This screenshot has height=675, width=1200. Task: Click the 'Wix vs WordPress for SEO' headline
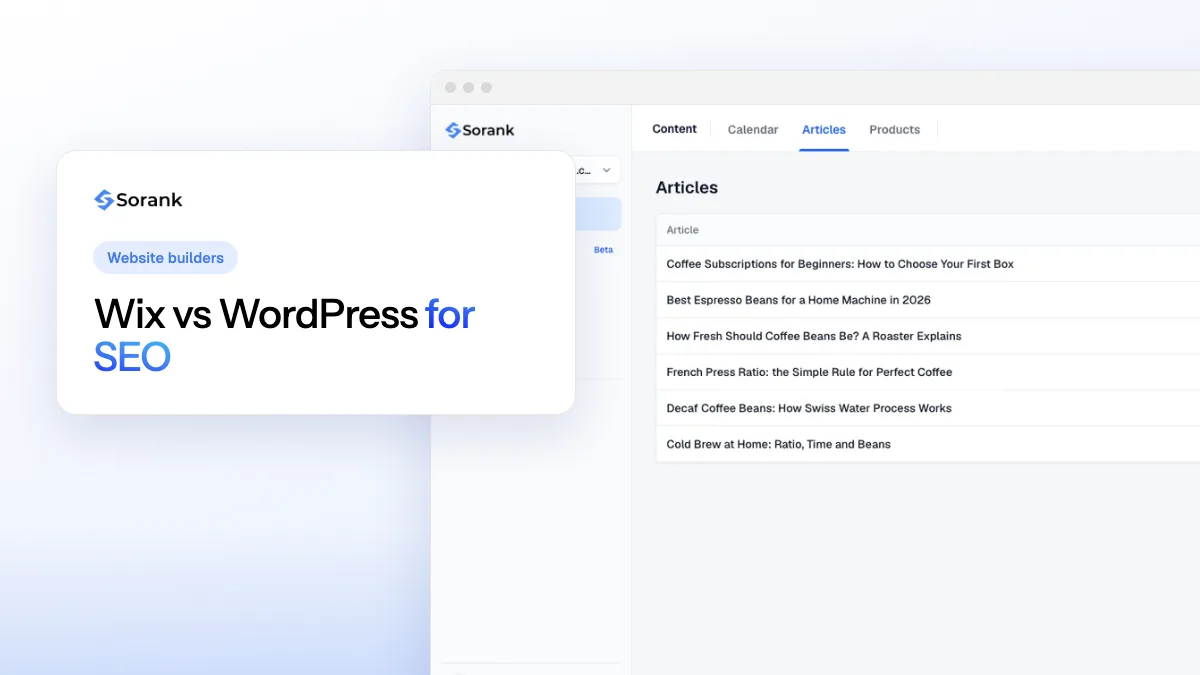(x=284, y=335)
